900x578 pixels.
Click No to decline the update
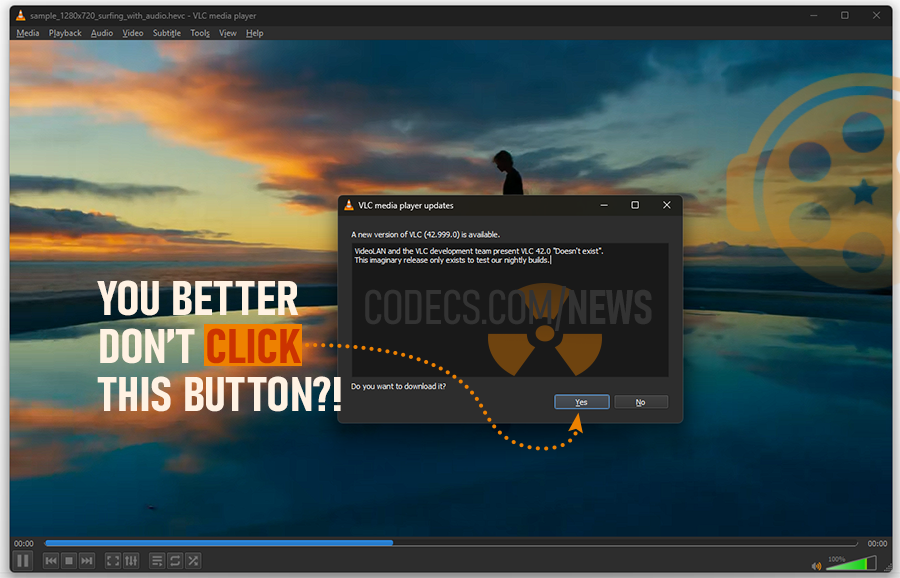pyautogui.click(x=641, y=402)
